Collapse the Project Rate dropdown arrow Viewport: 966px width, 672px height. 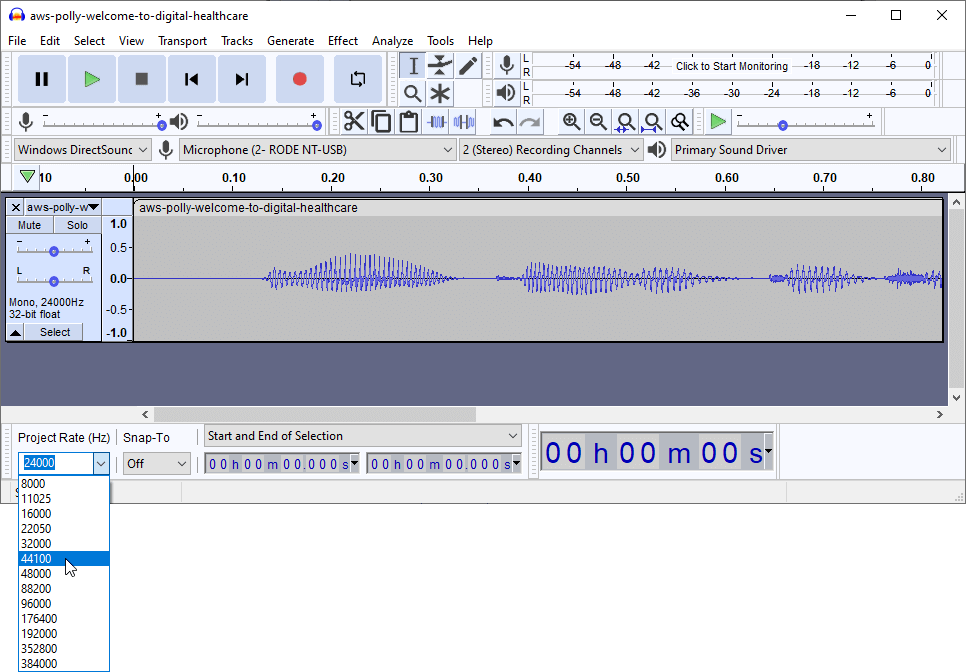(x=101, y=463)
